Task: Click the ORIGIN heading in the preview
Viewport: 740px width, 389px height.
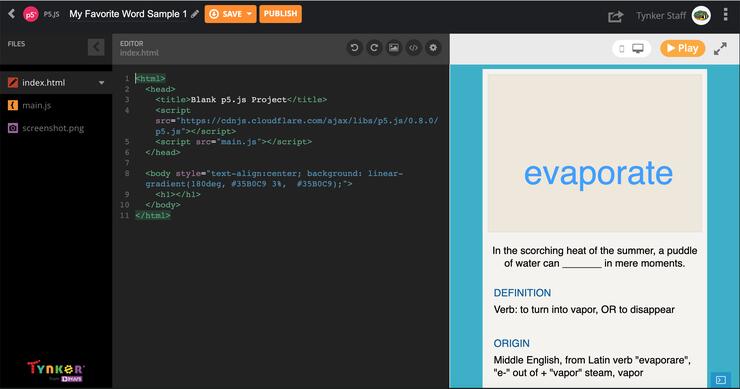Action: (512, 343)
